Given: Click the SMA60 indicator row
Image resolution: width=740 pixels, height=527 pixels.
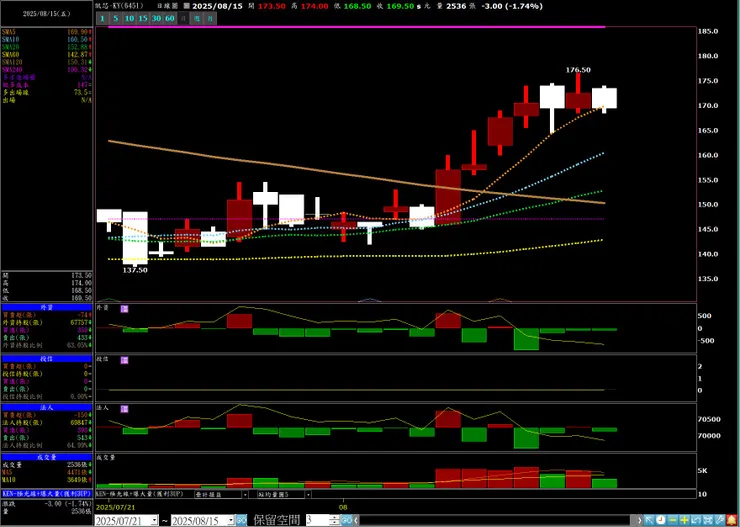Looking at the screenshot, I should coord(47,54).
